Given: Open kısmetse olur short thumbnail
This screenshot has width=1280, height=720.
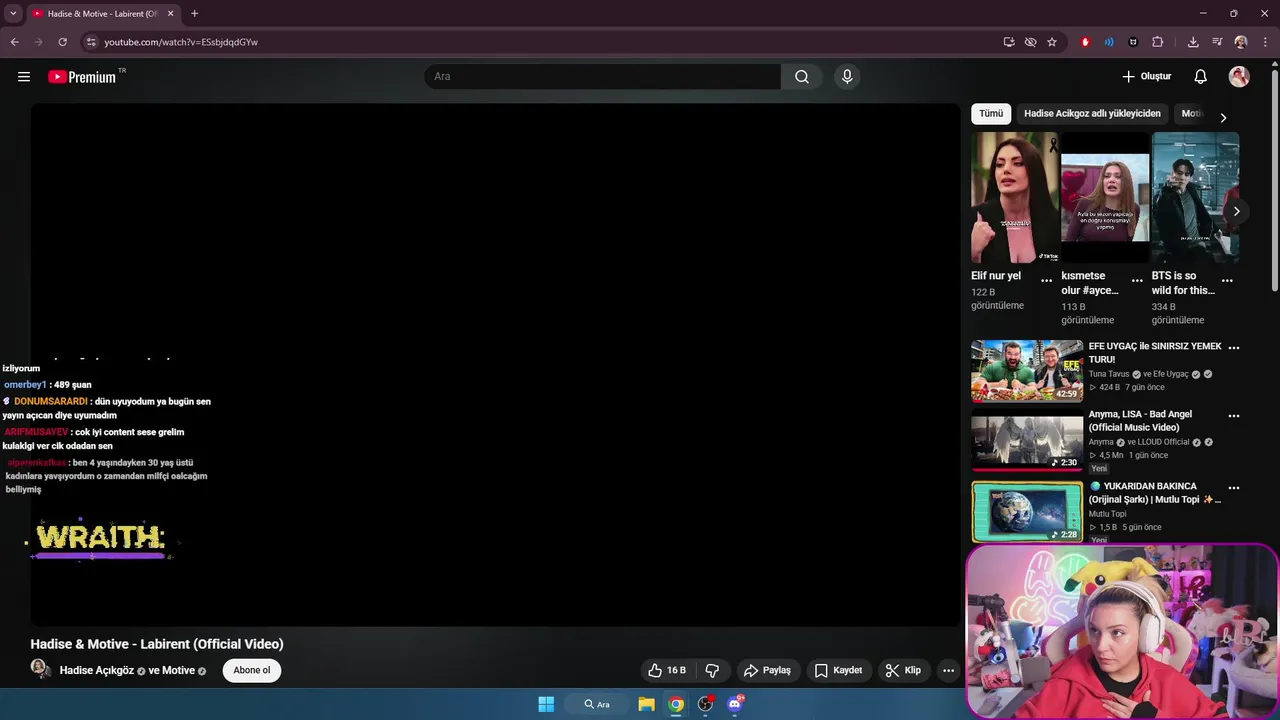Looking at the screenshot, I should 1105,197.
